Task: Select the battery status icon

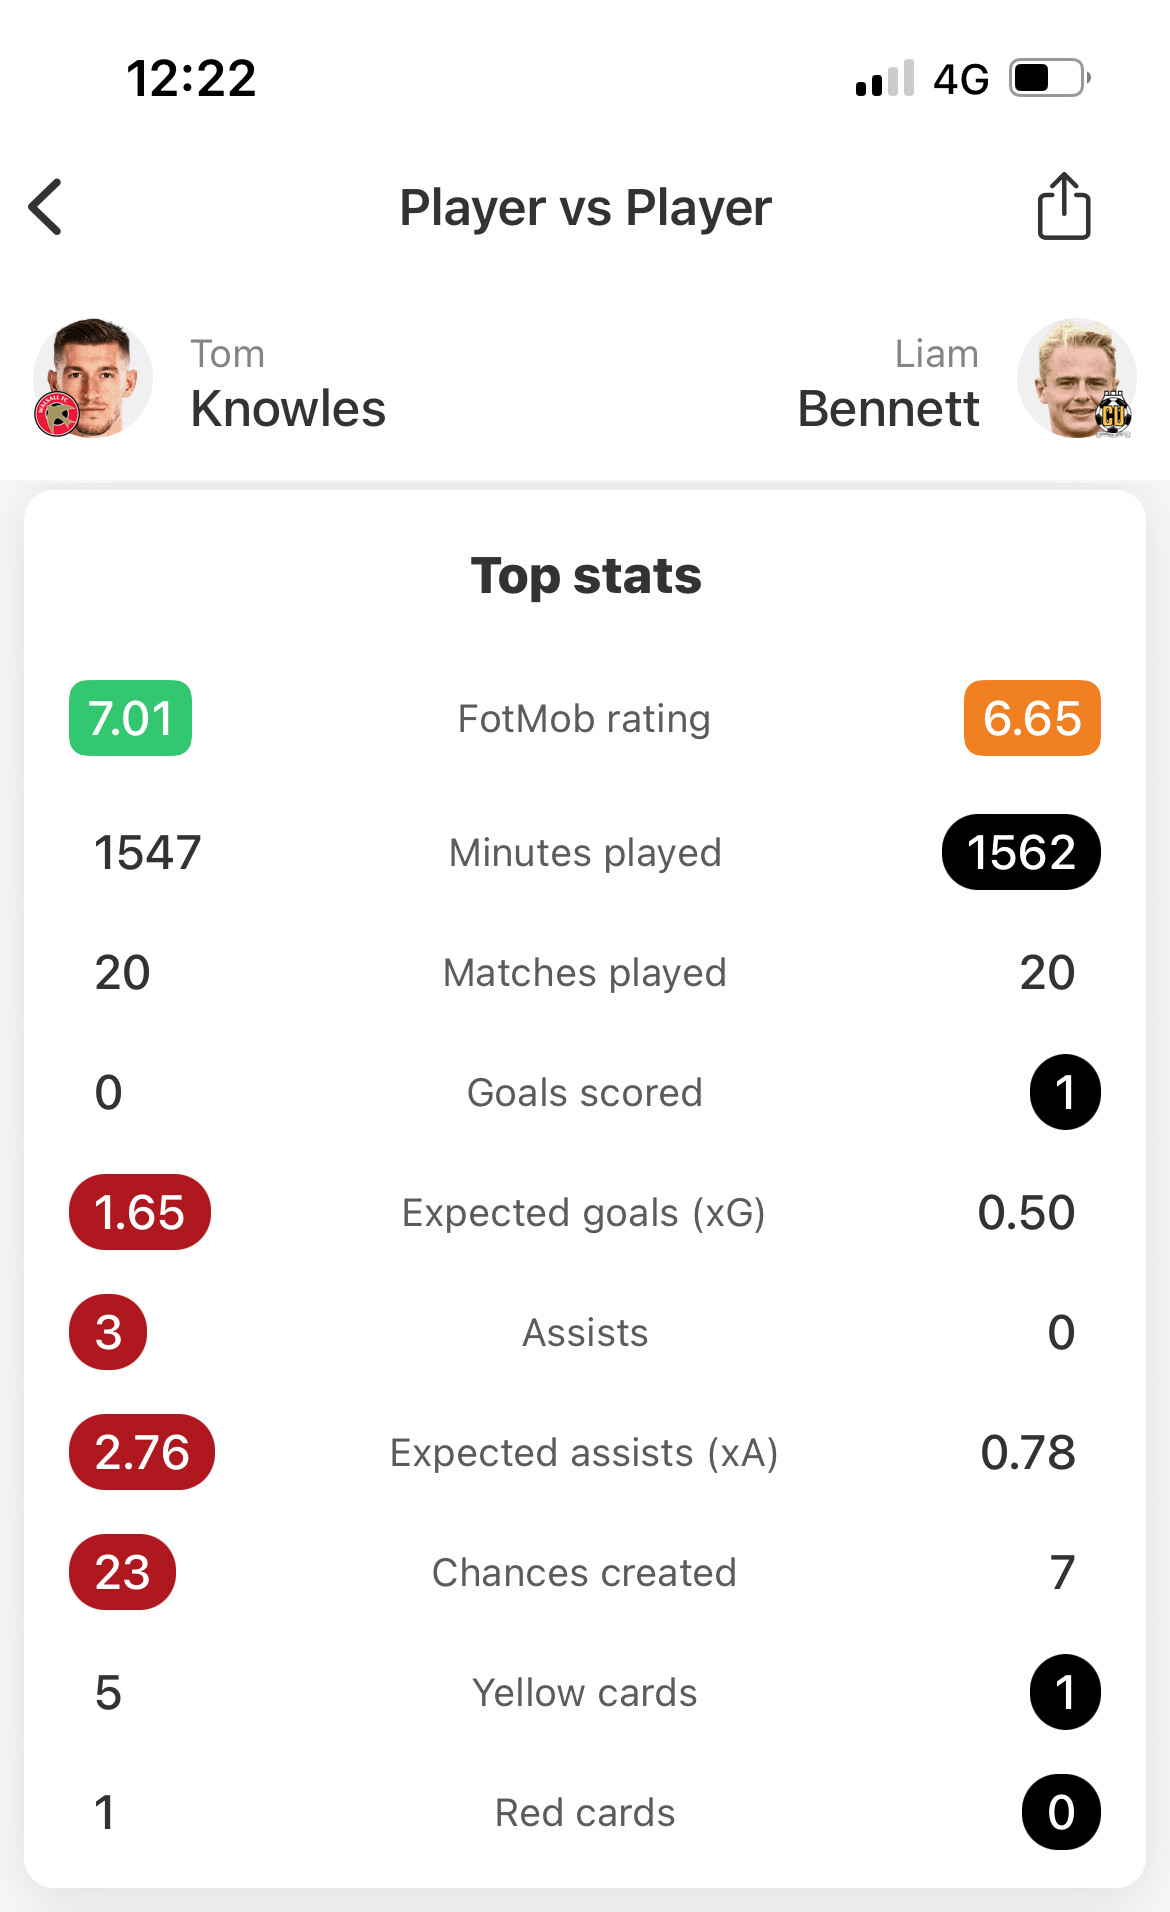Action: [1049, 78]
